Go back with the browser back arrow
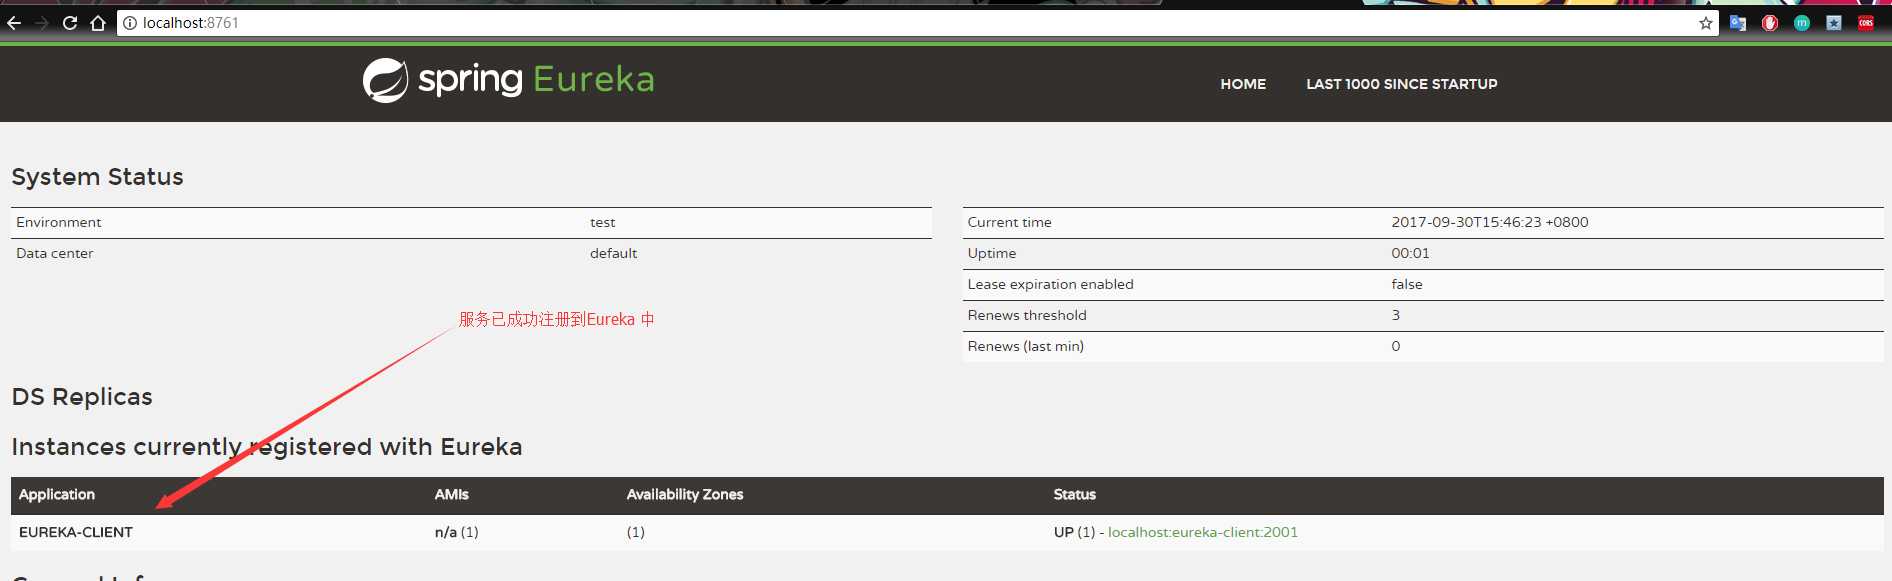 pos(14,23)
